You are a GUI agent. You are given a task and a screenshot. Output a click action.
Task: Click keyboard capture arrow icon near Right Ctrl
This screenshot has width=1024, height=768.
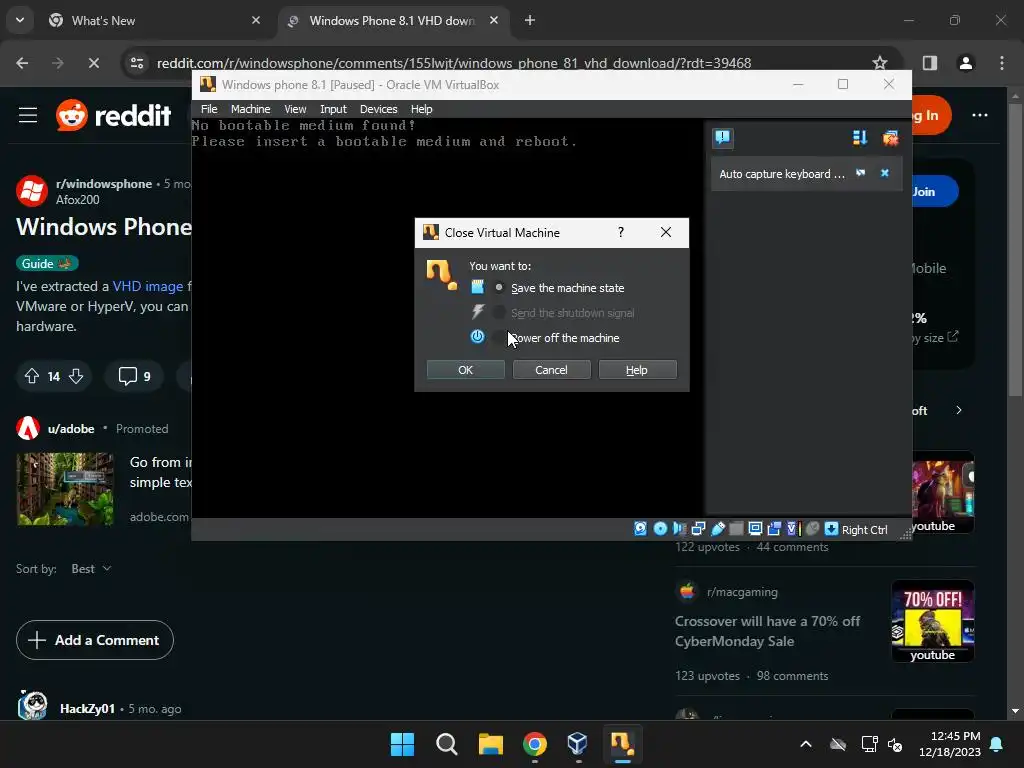coord(831,528)
